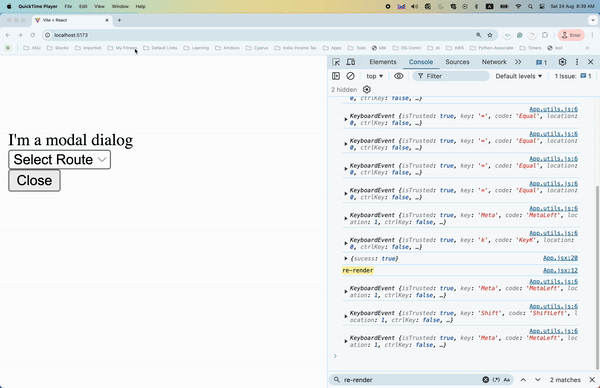Click the re-render search input field
Screen dimensions: 600x388
(411, 380)
